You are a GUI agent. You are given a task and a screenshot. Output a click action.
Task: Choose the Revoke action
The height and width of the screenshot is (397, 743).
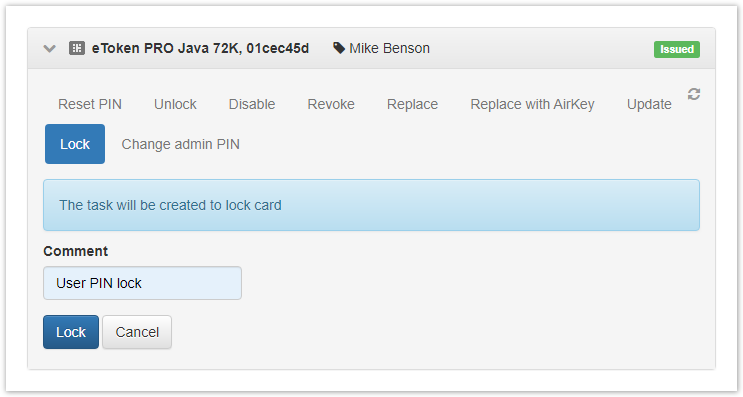[x=331, y=104]
